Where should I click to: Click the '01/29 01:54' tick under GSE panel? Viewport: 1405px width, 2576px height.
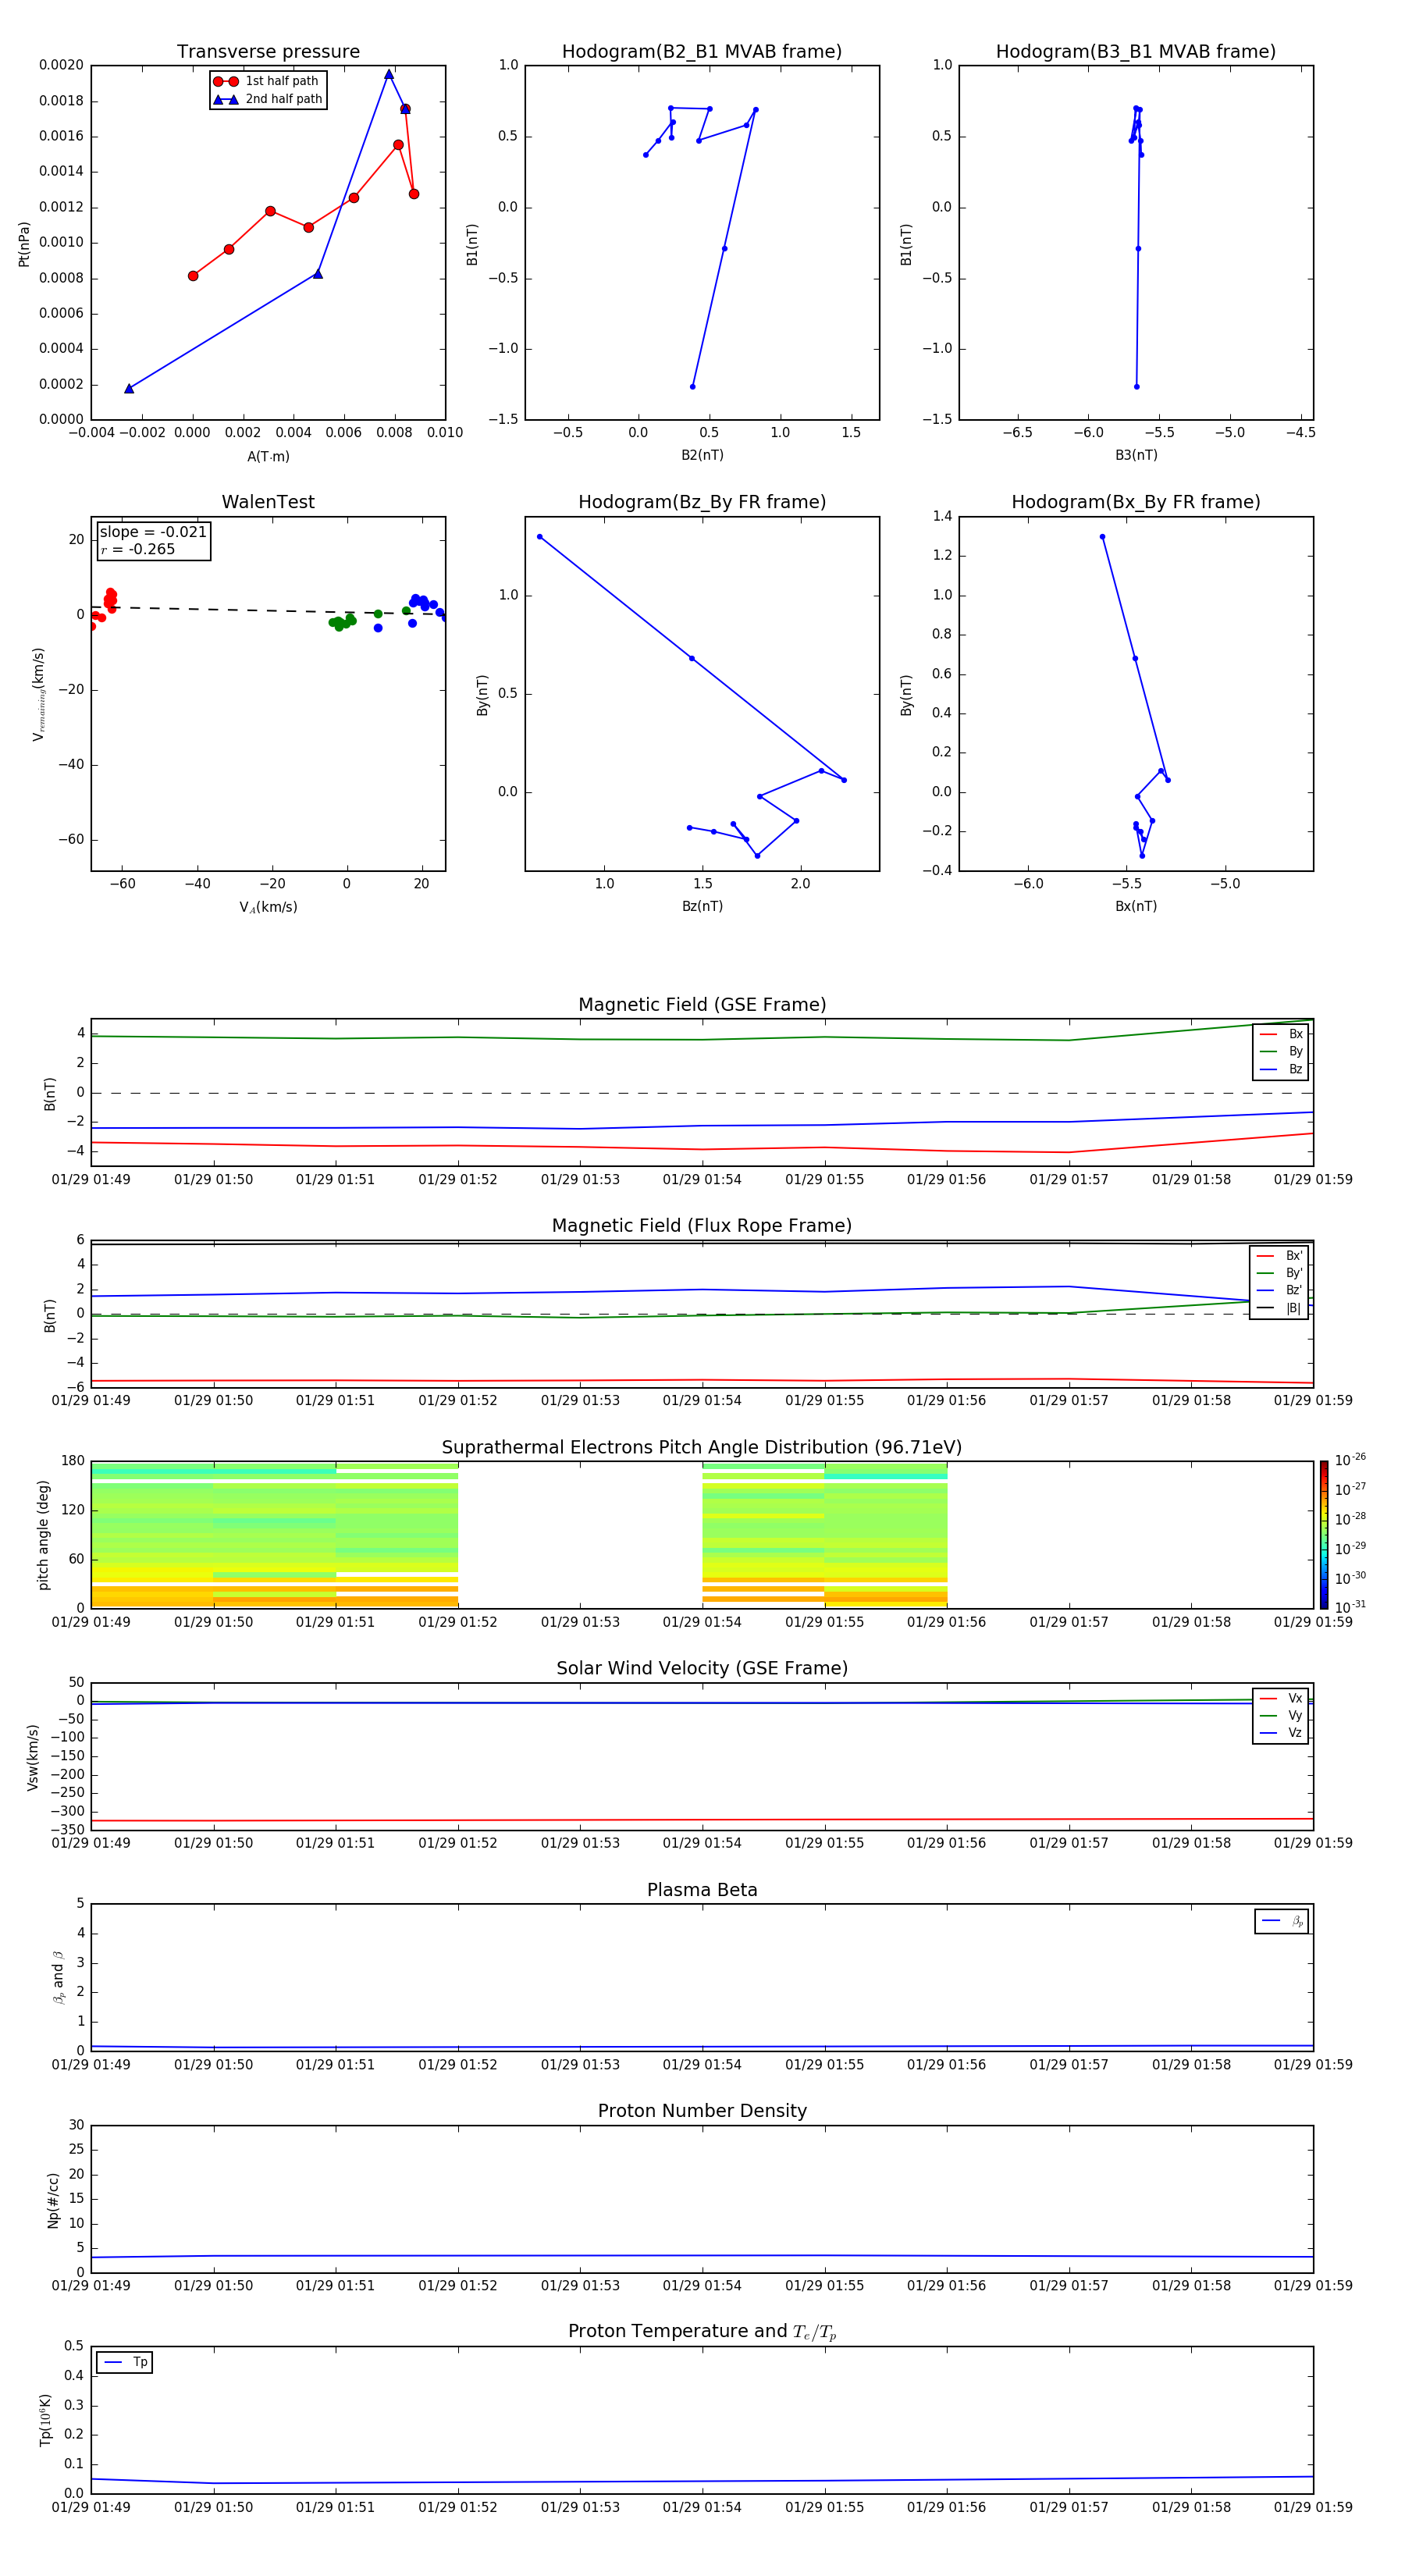[x=702, y=1180]
